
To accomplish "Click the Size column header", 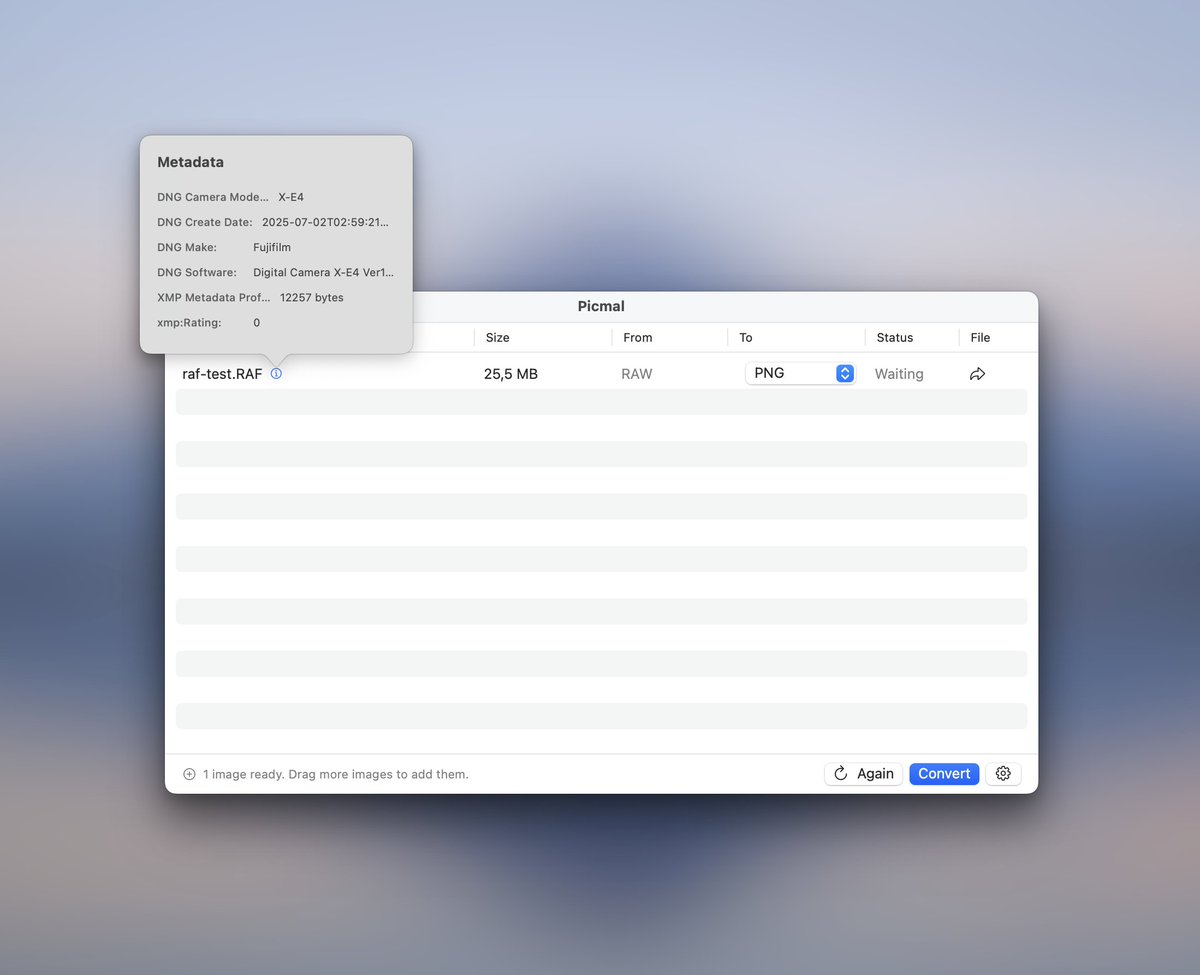I will coord(498,337).
